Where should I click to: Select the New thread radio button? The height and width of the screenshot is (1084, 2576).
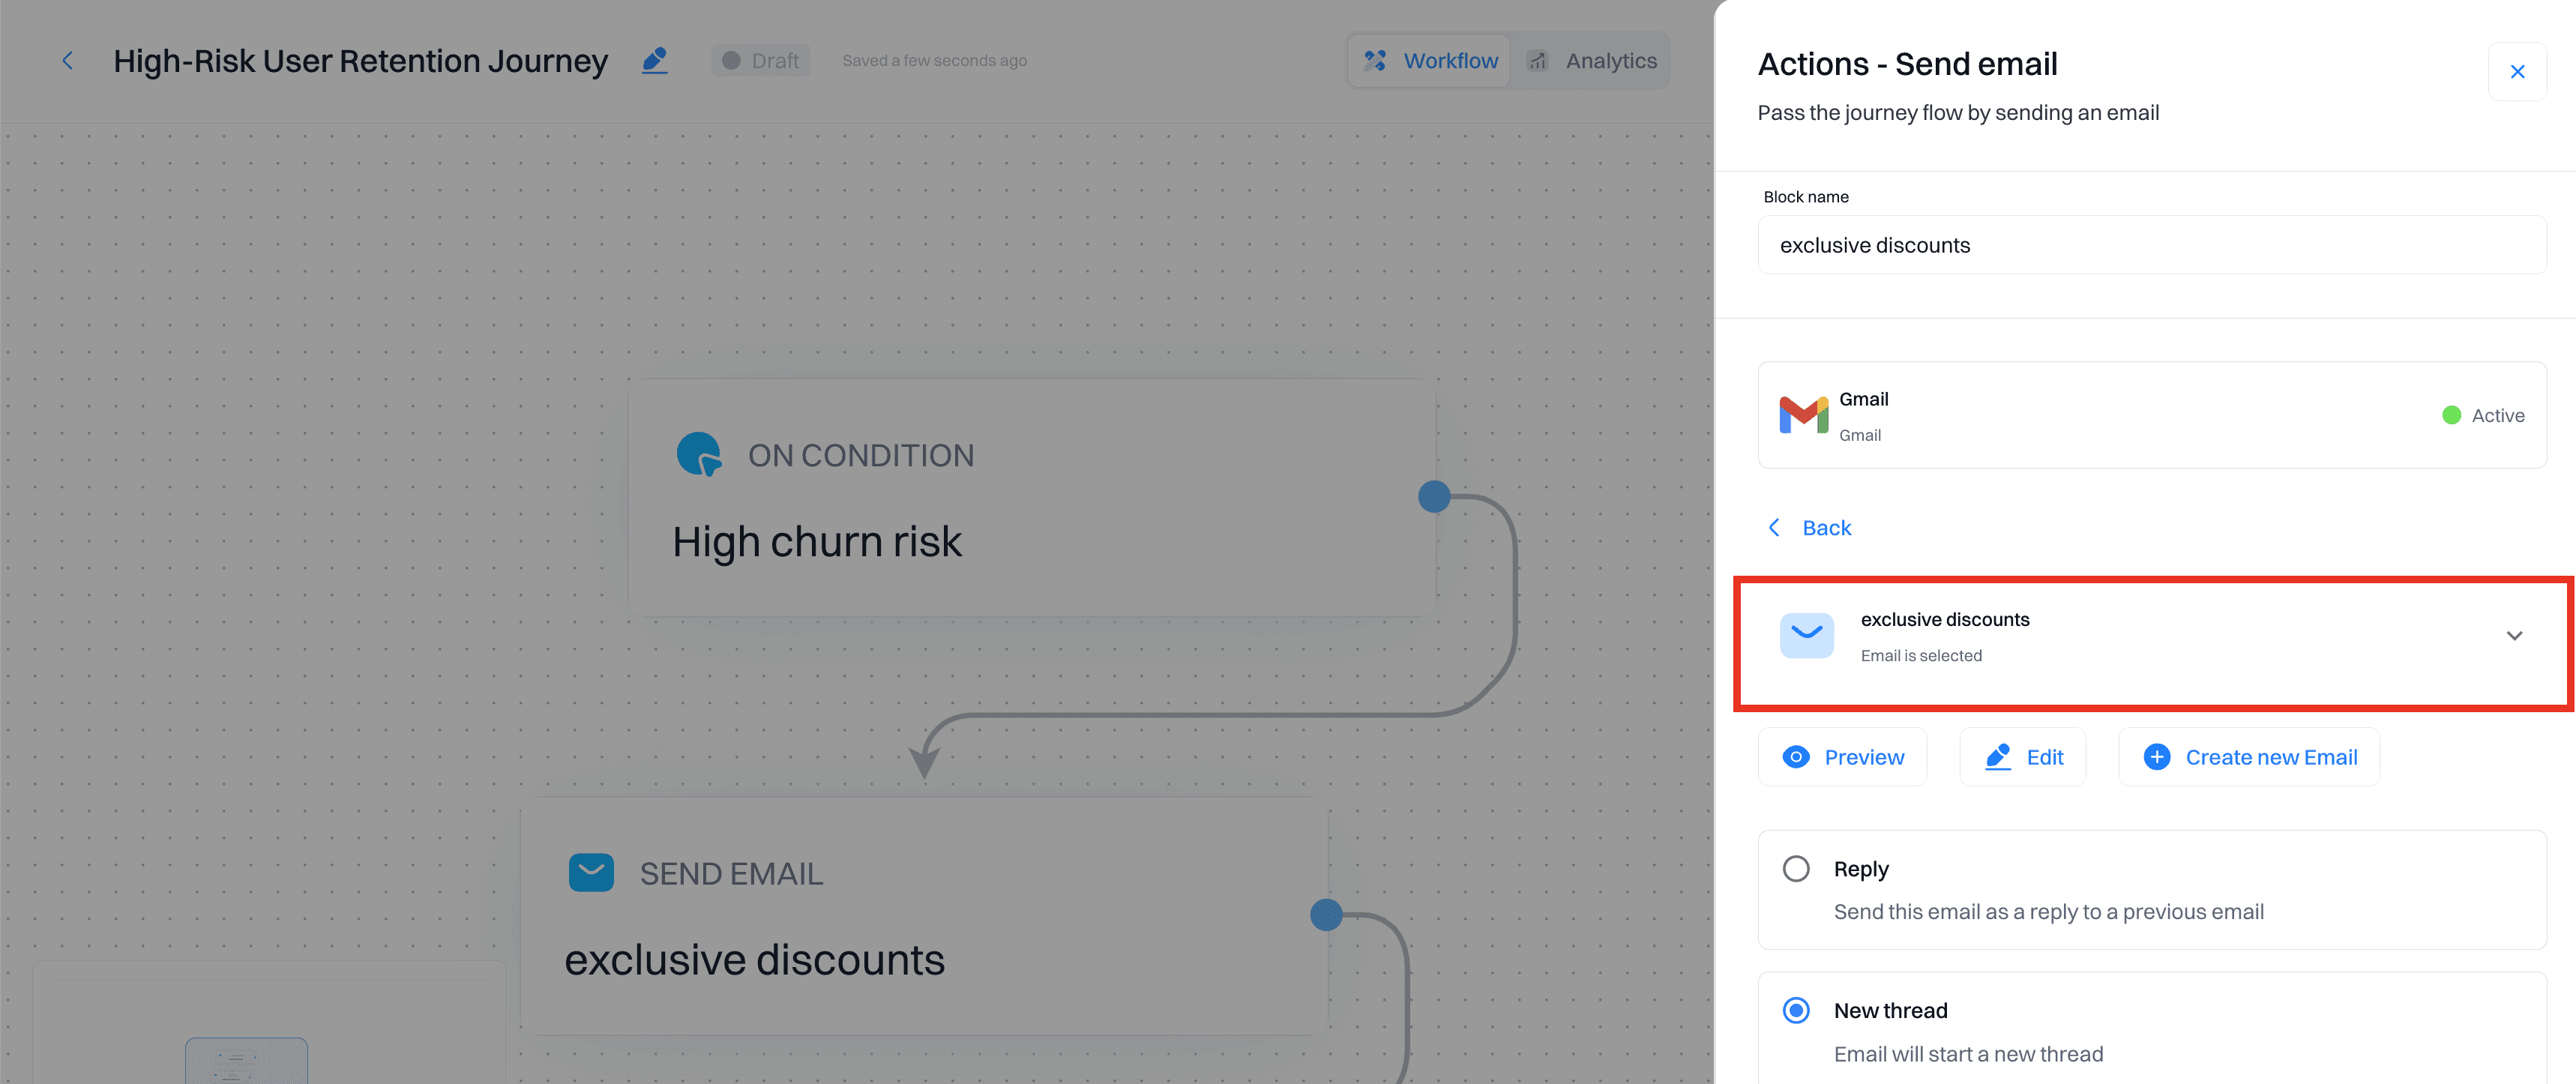(1797, 1010)
